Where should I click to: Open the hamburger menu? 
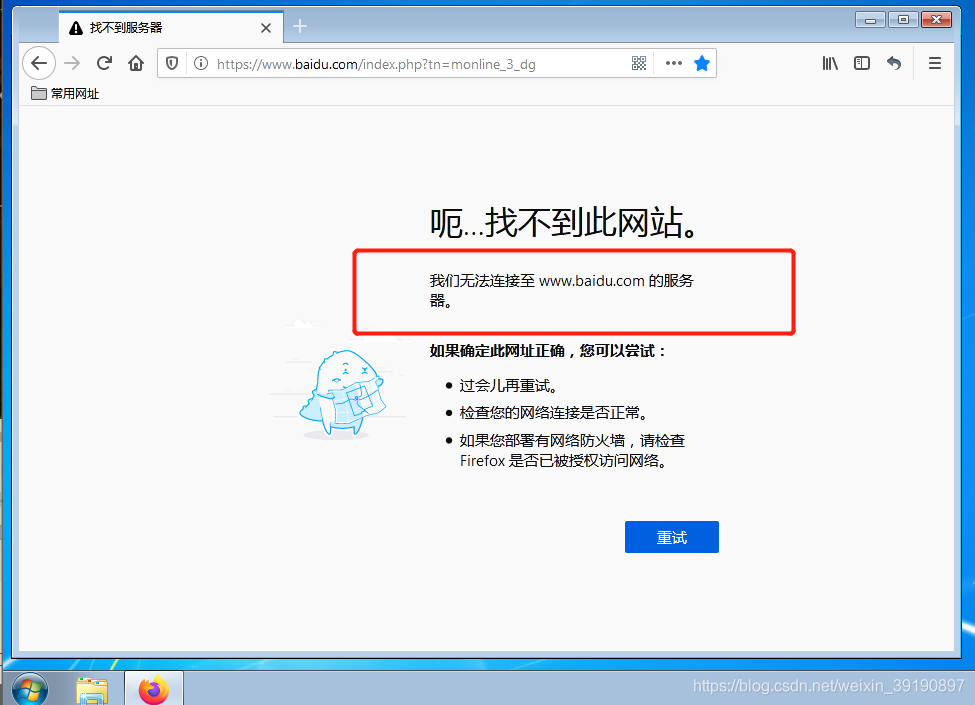934,62
